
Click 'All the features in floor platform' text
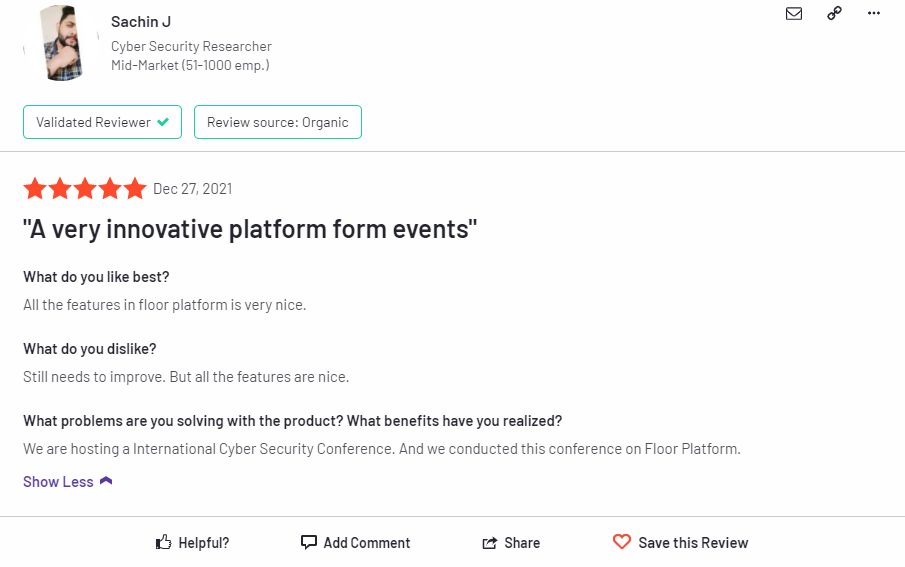[x=164, y=305]
